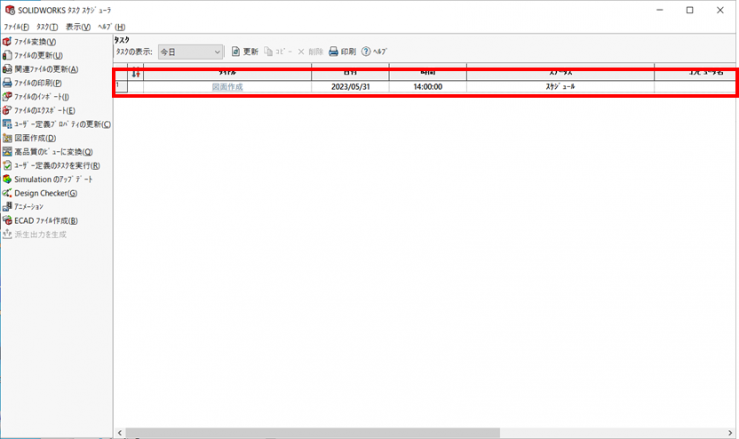Select the アニメーション task icon
The width and height of the screenshot is (739, 439).
(7, 206)
